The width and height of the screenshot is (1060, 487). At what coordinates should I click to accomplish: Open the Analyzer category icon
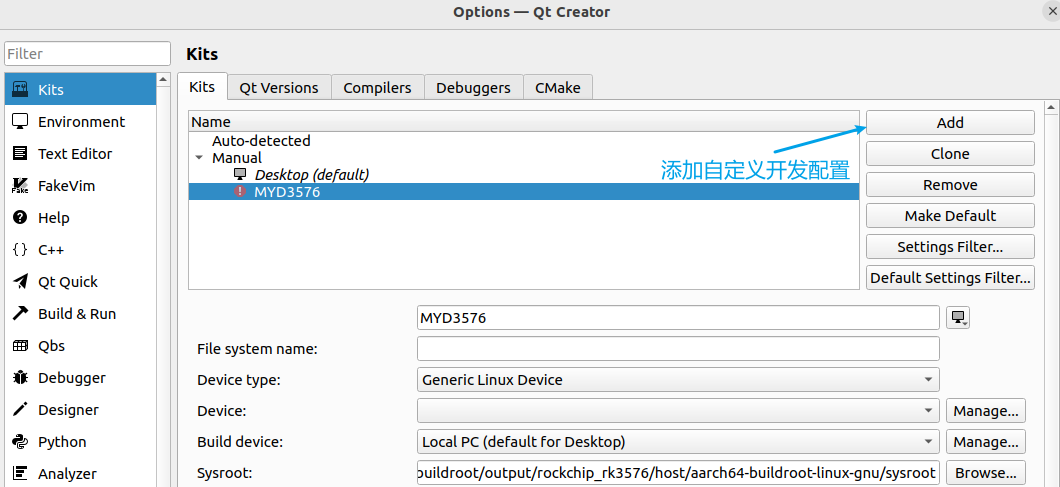[x=20, y=473]
